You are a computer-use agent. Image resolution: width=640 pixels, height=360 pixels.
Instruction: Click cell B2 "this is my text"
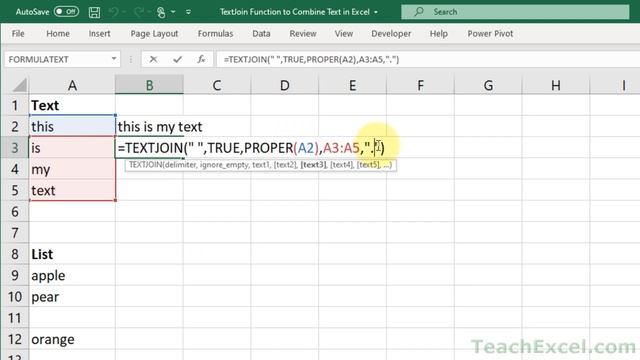click(x=149, y=127)
